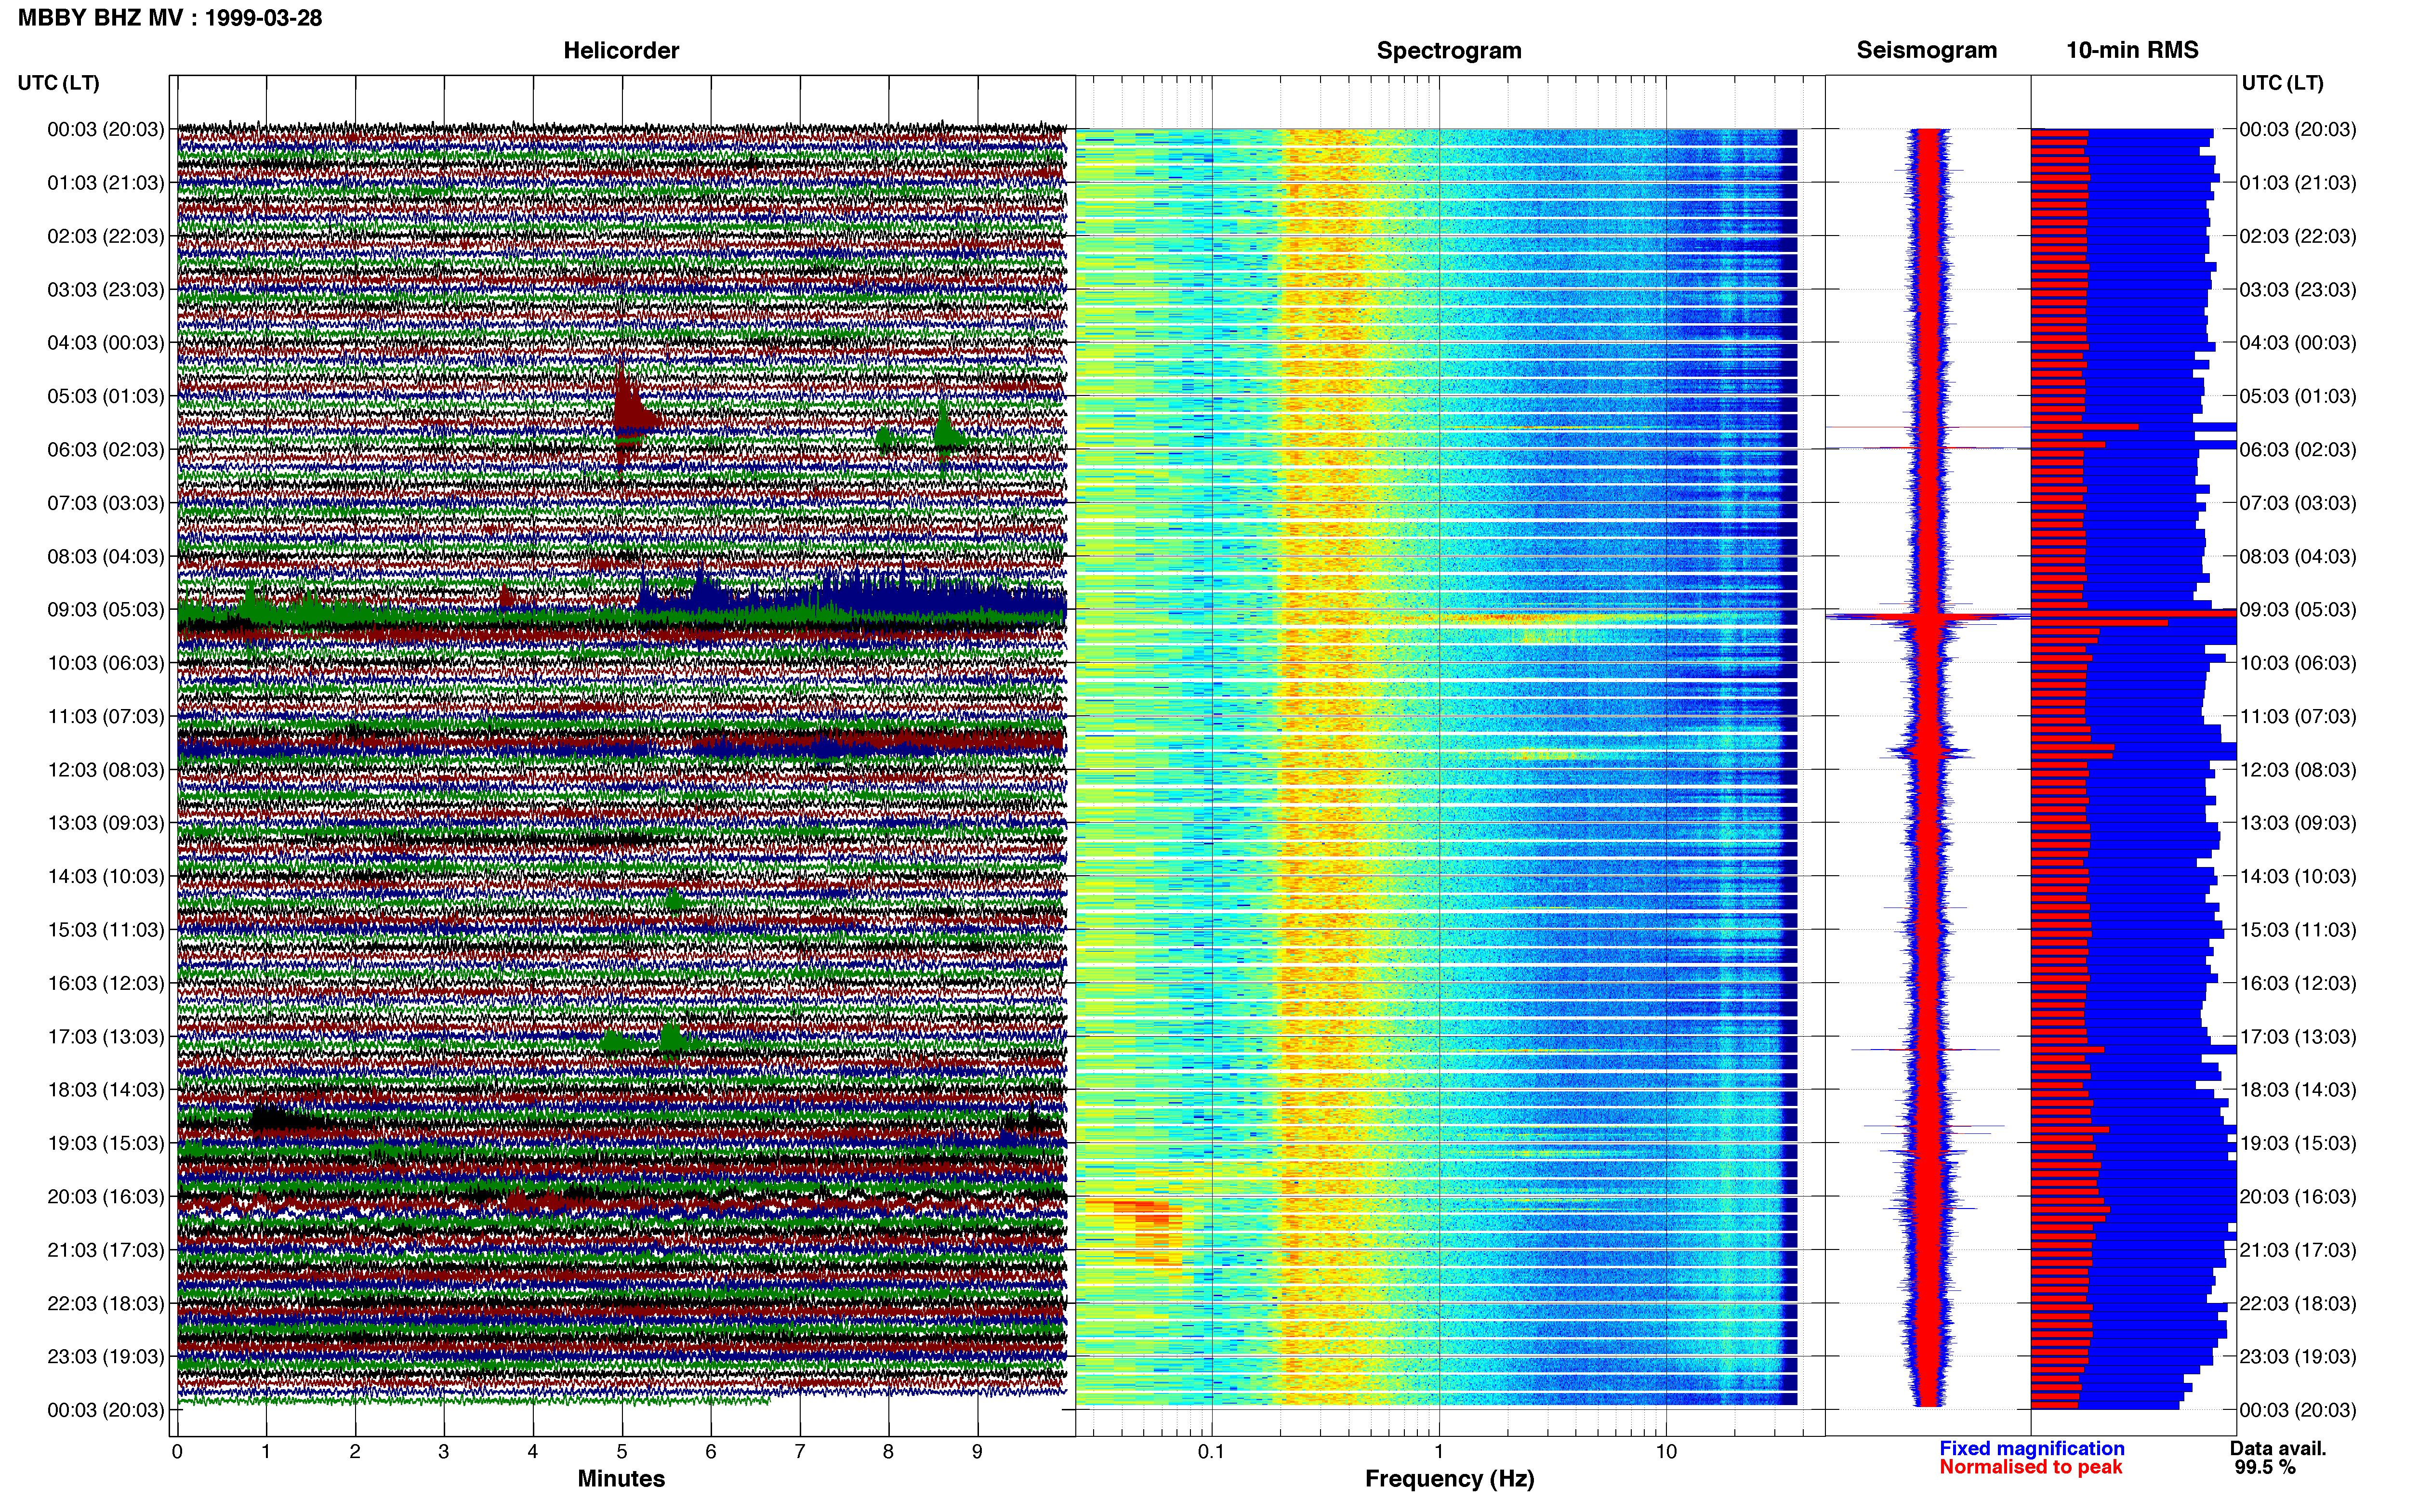Click the Helicorder panel heading

621,50
